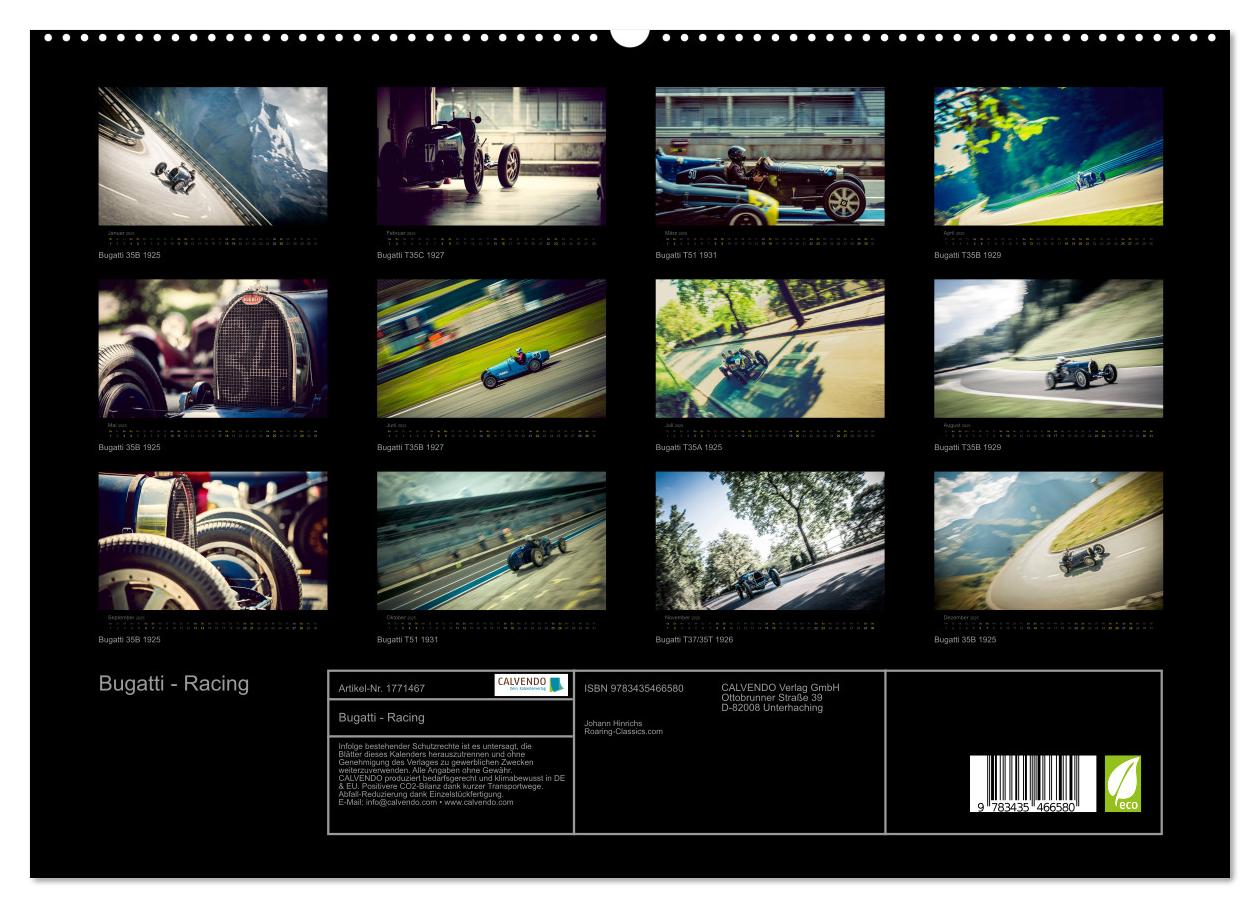The height and width of the screenshot is (908, 1260).
Task: Click "Bugatti - Racing" inside the info box
Action: (382, 717)
